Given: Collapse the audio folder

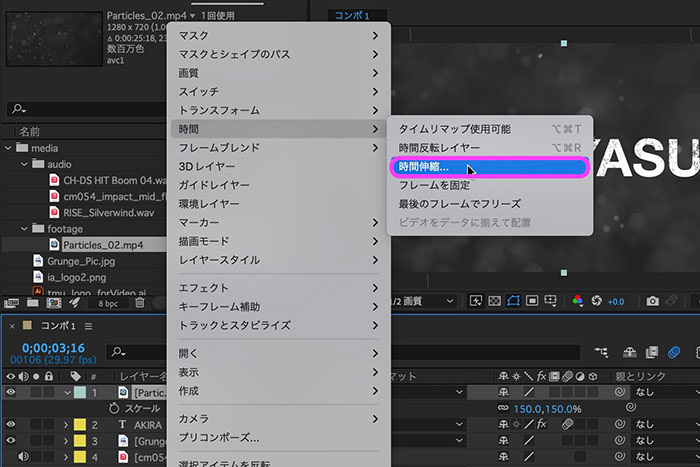Looking at the screenshot, I should (x=24, y=164).
